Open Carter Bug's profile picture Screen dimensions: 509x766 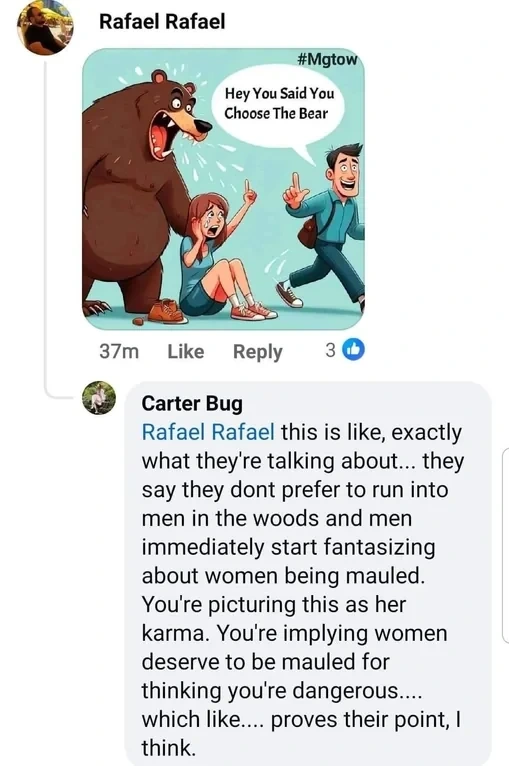(99, 398)
